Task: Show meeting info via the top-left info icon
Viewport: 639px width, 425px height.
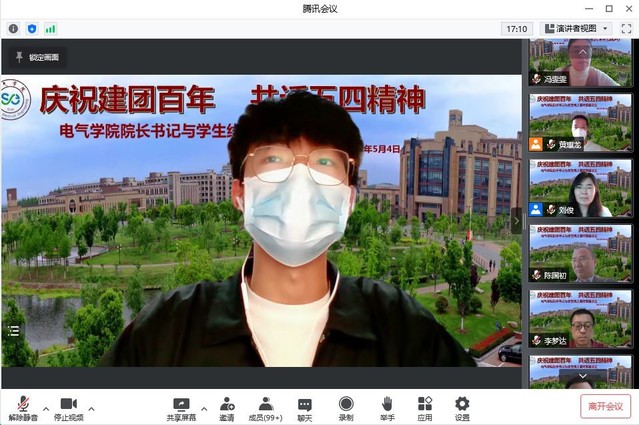Action: pyautogui.click(x=13, y=29)
